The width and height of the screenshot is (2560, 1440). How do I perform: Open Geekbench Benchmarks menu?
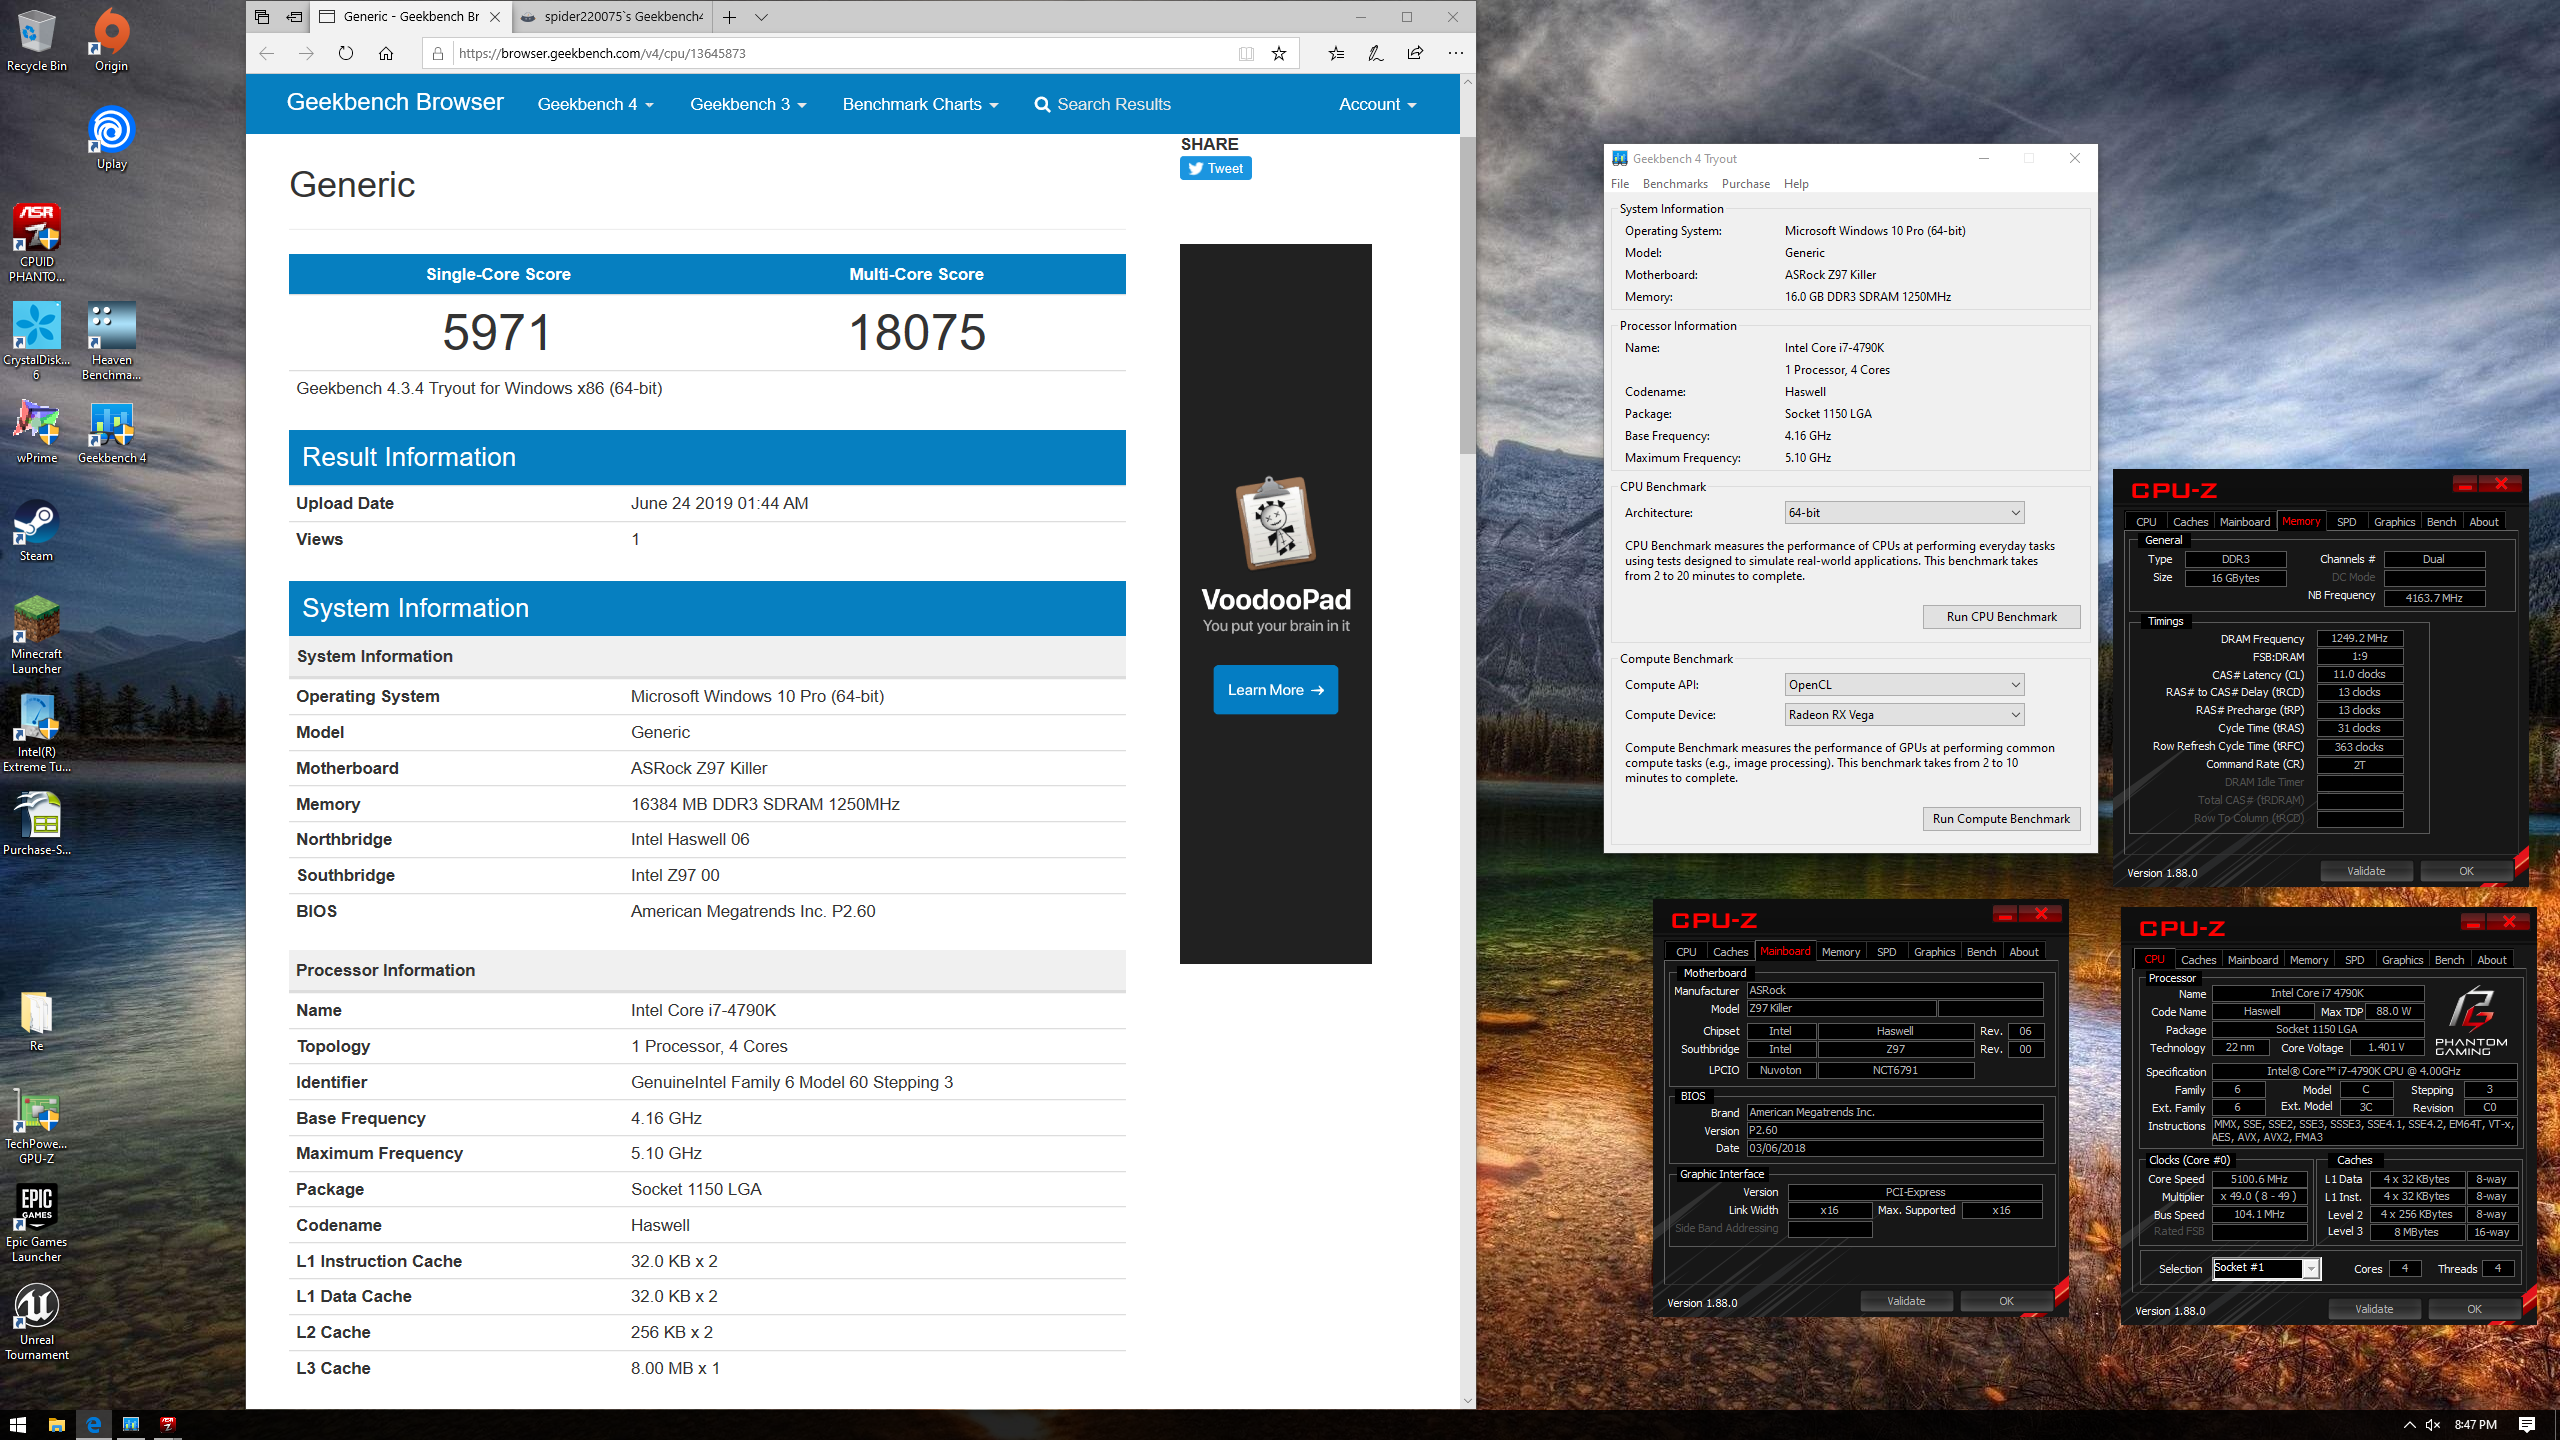[1675, 184]
